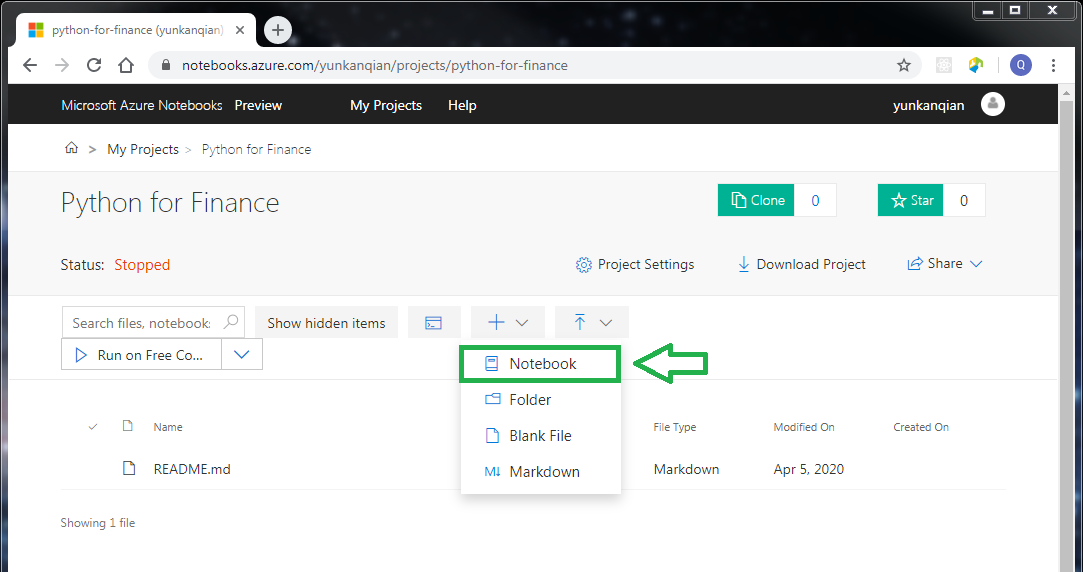
Task: Open My Projects in top navigation
Action: 386,105
